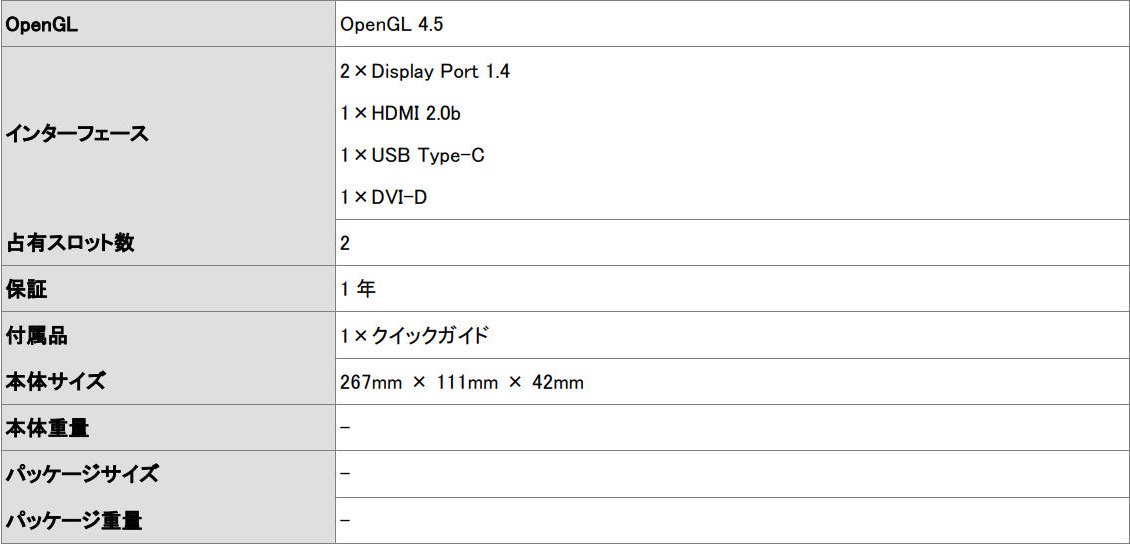Click the インターフェース row header
Image resolution: width=1130 pixels, height=545 pixels.
coord(76,134)
